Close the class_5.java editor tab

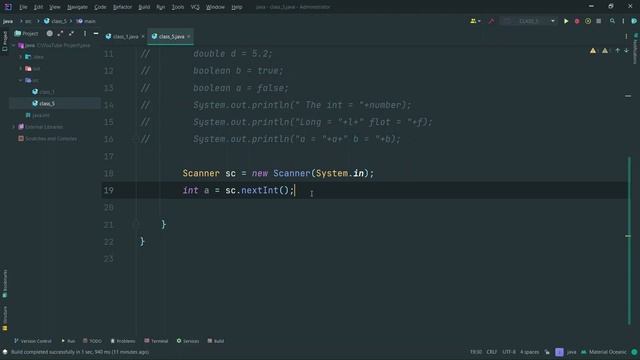click(x=189, y=36)
